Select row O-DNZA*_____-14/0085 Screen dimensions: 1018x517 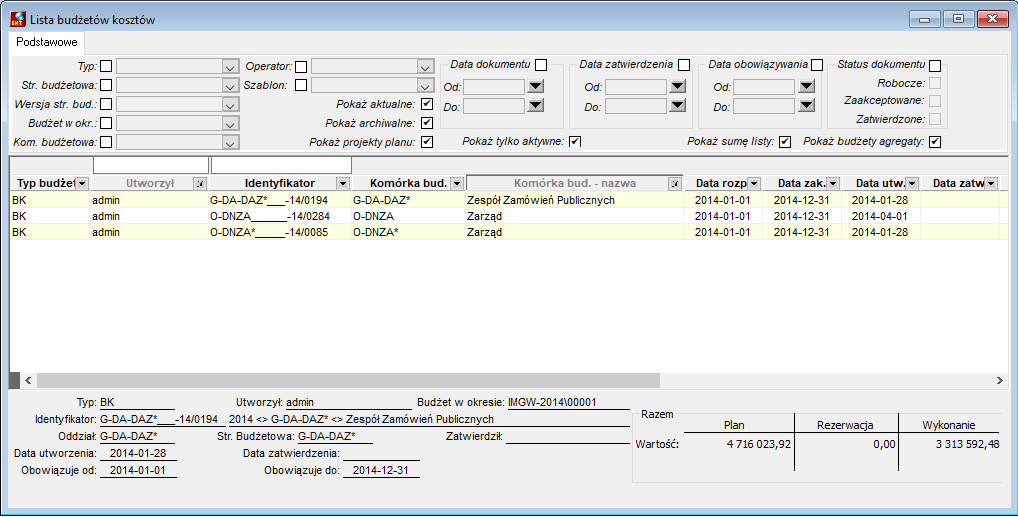pyautogui.click(x=509, y=232)
